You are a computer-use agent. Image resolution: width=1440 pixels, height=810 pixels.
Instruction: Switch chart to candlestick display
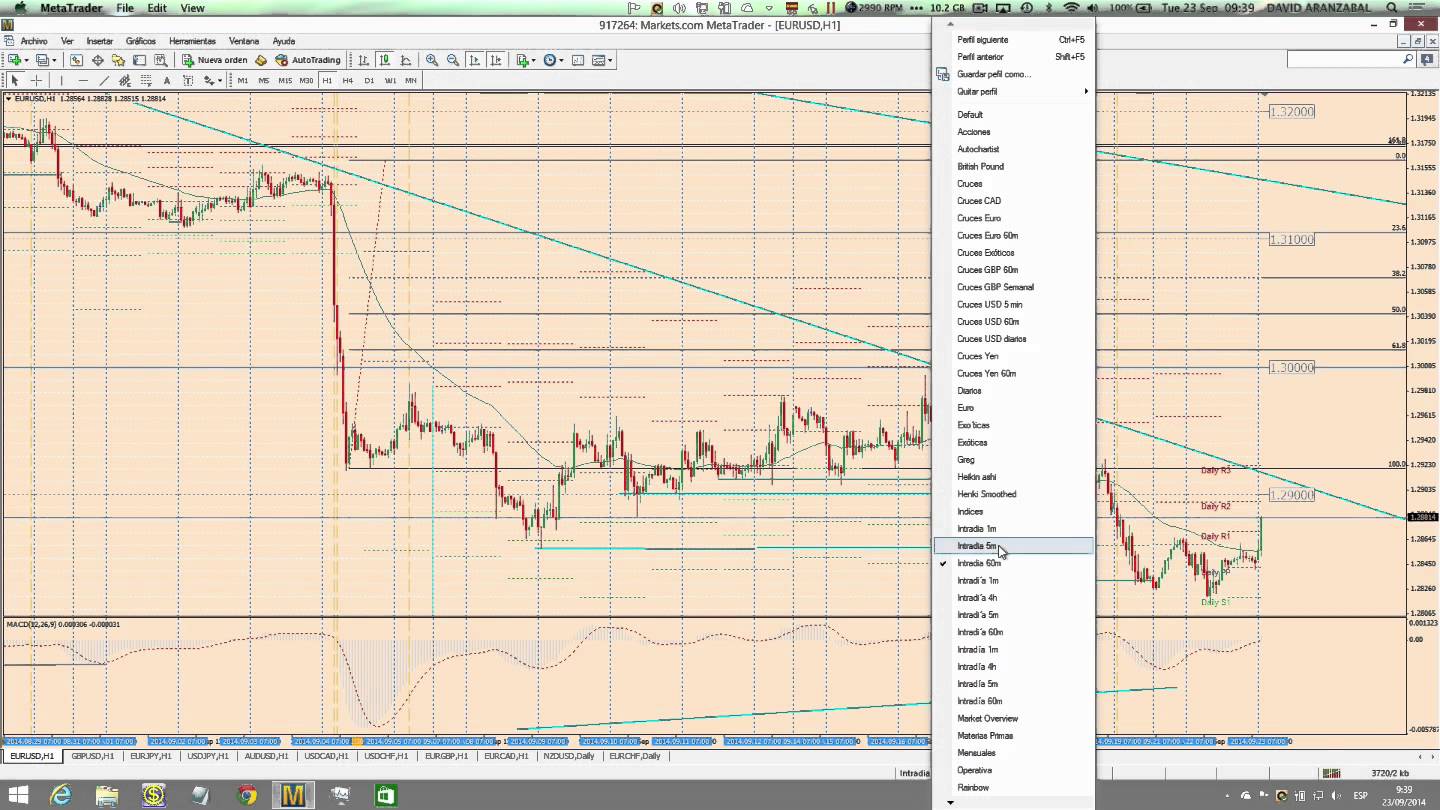pyautogui.click(x=384, y=60)
